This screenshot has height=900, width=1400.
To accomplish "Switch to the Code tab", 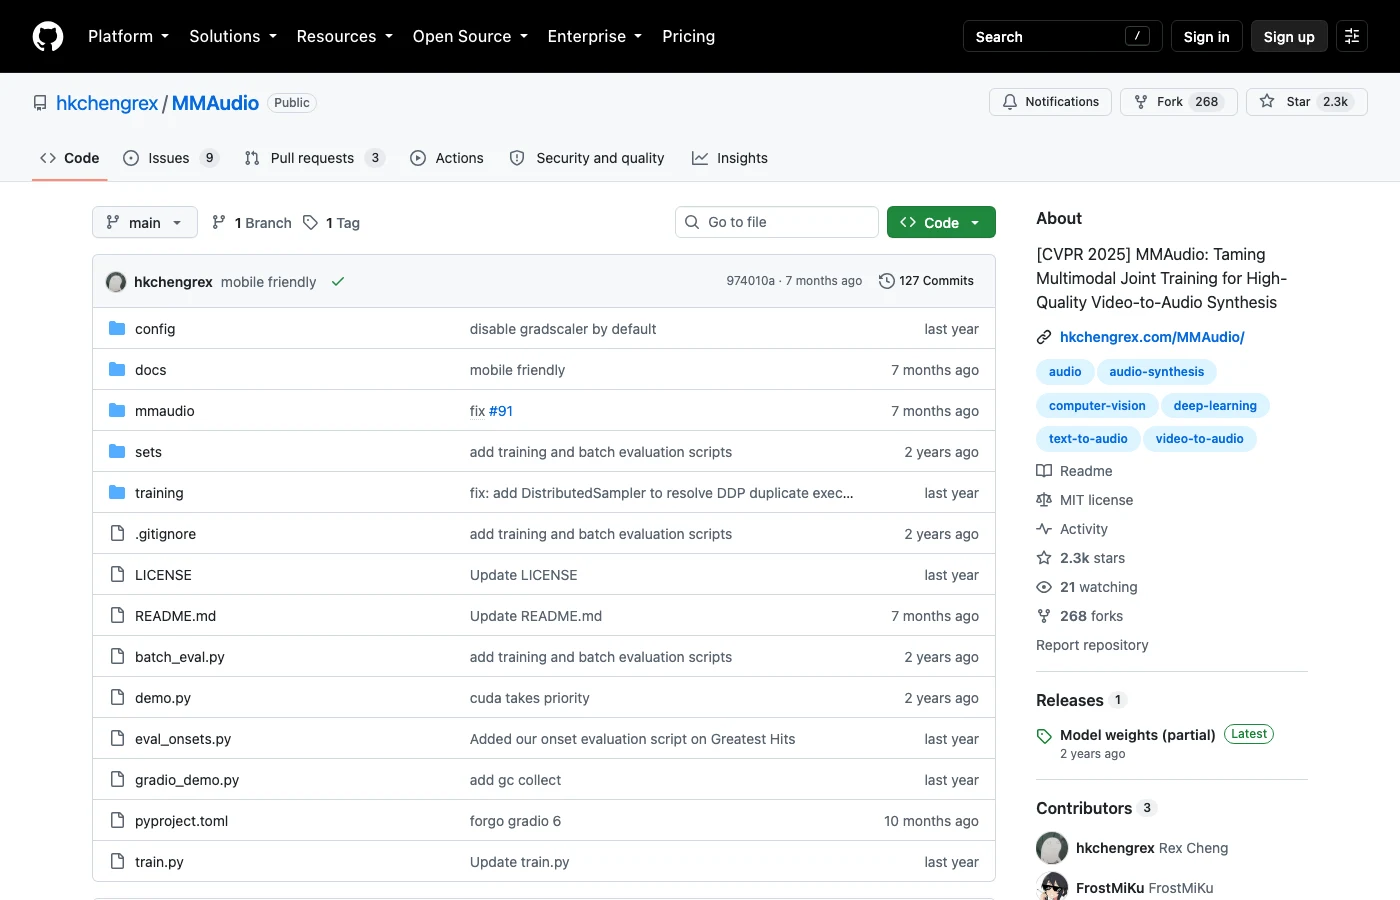I will (x=70, y=158).
